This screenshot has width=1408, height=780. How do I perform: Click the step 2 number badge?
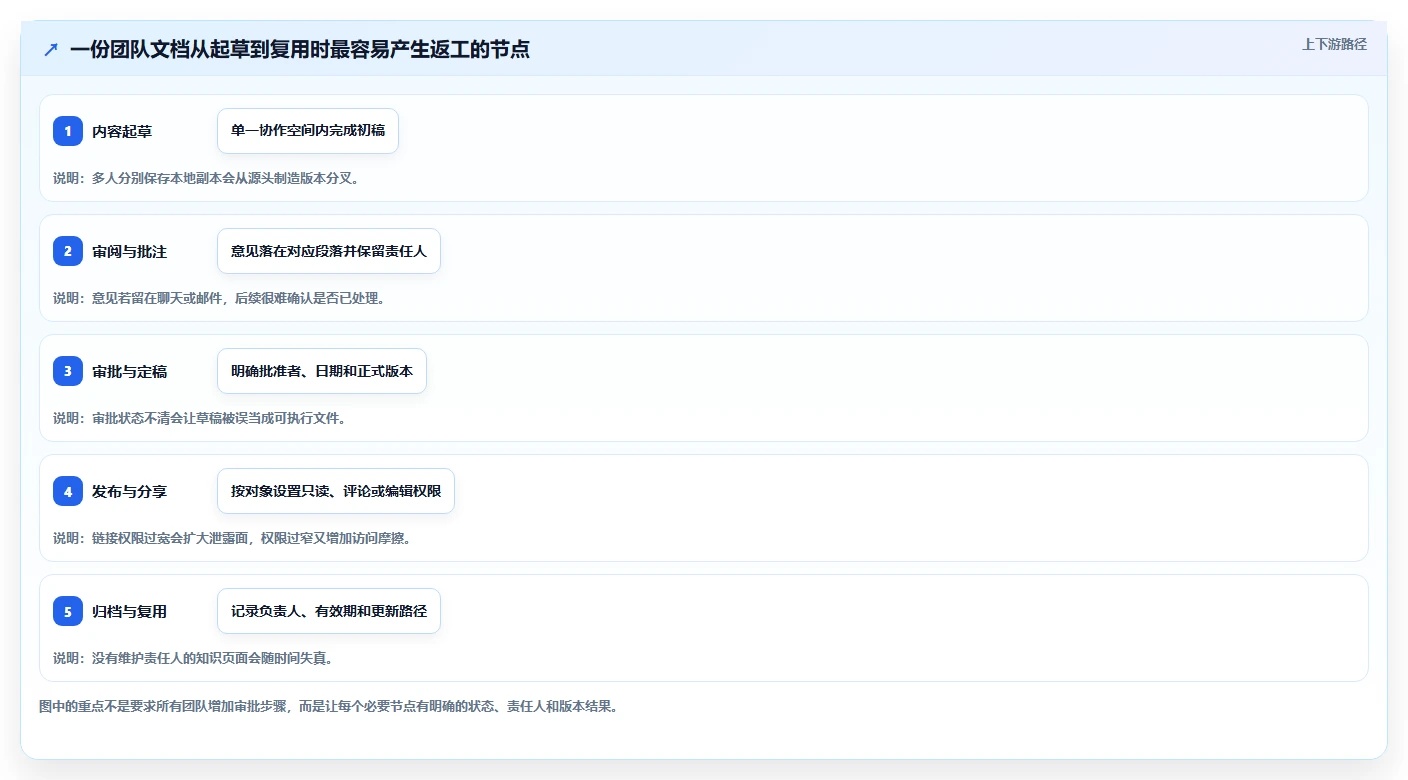click(68, 251)
